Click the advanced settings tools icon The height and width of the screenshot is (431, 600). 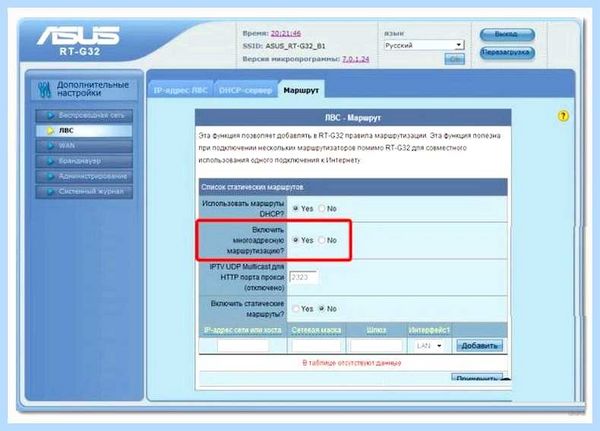pos(44,89)
